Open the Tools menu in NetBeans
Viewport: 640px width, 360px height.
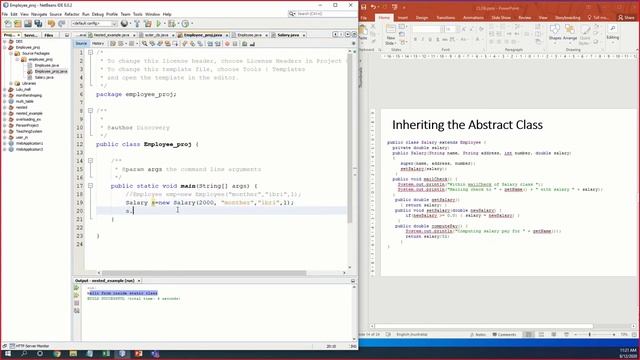click(138, 14)
